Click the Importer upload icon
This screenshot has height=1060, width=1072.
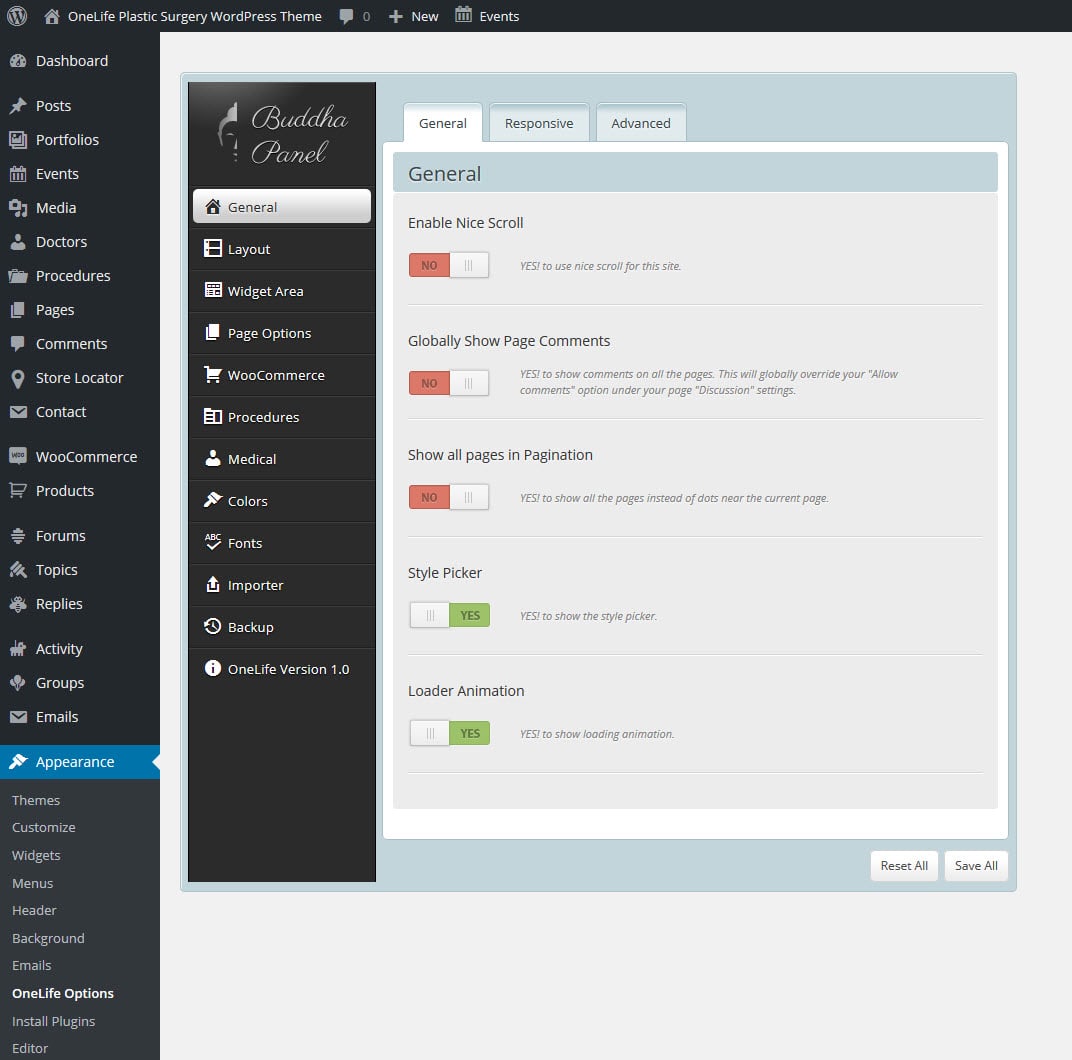tap(213, 585)
